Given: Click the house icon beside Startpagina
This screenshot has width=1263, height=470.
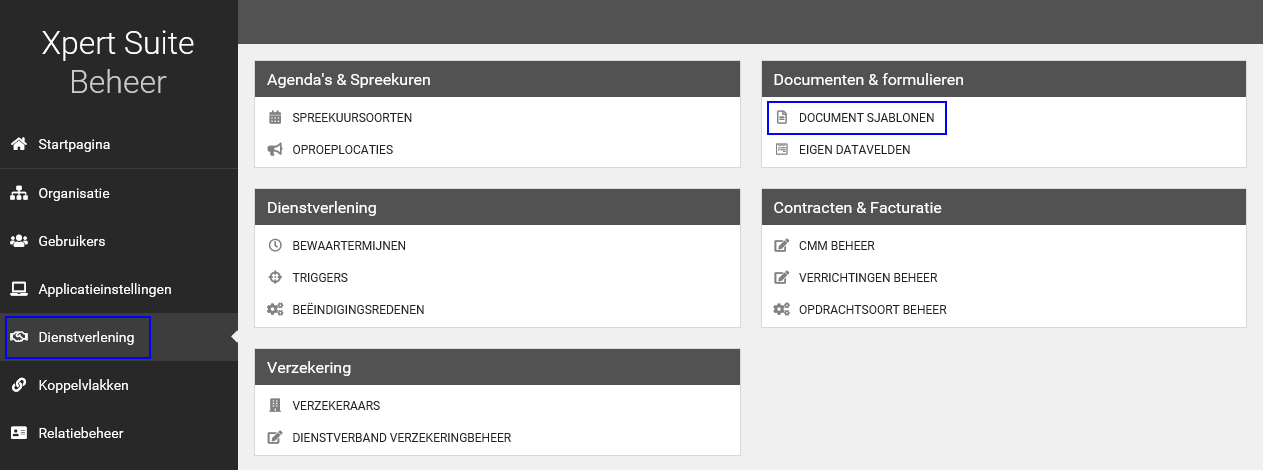Looking at the screenshot, I should pos(18,144).
